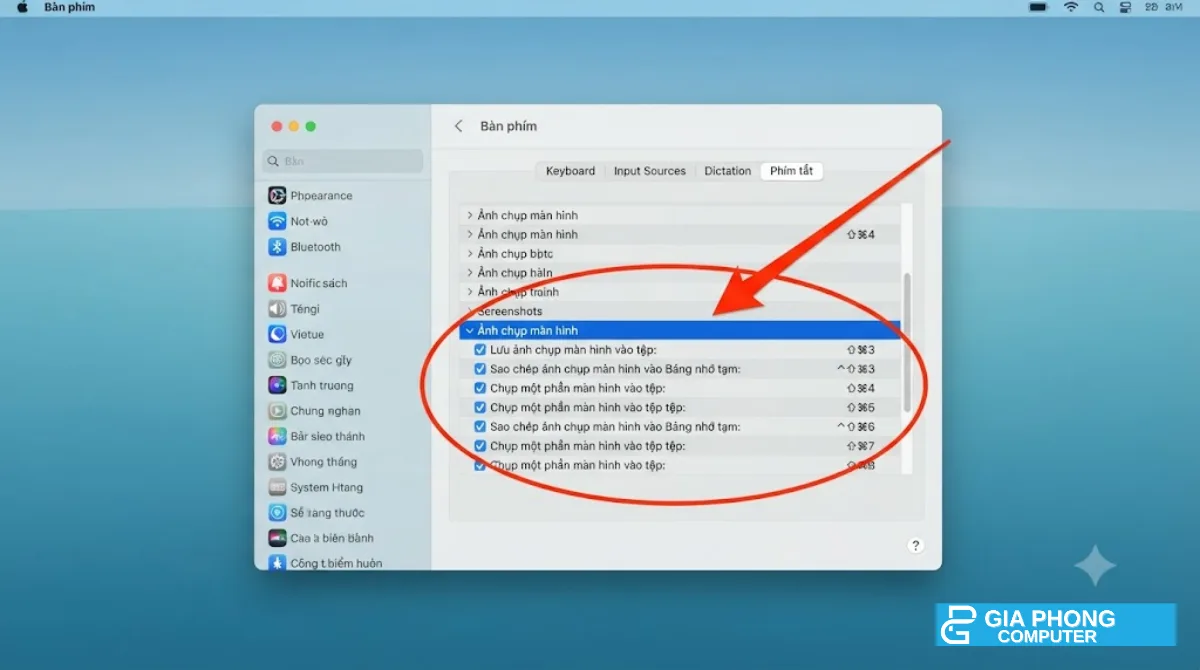Uncheck the Chụp một phần checkbox with ⇧⌘7

(480, 446)
